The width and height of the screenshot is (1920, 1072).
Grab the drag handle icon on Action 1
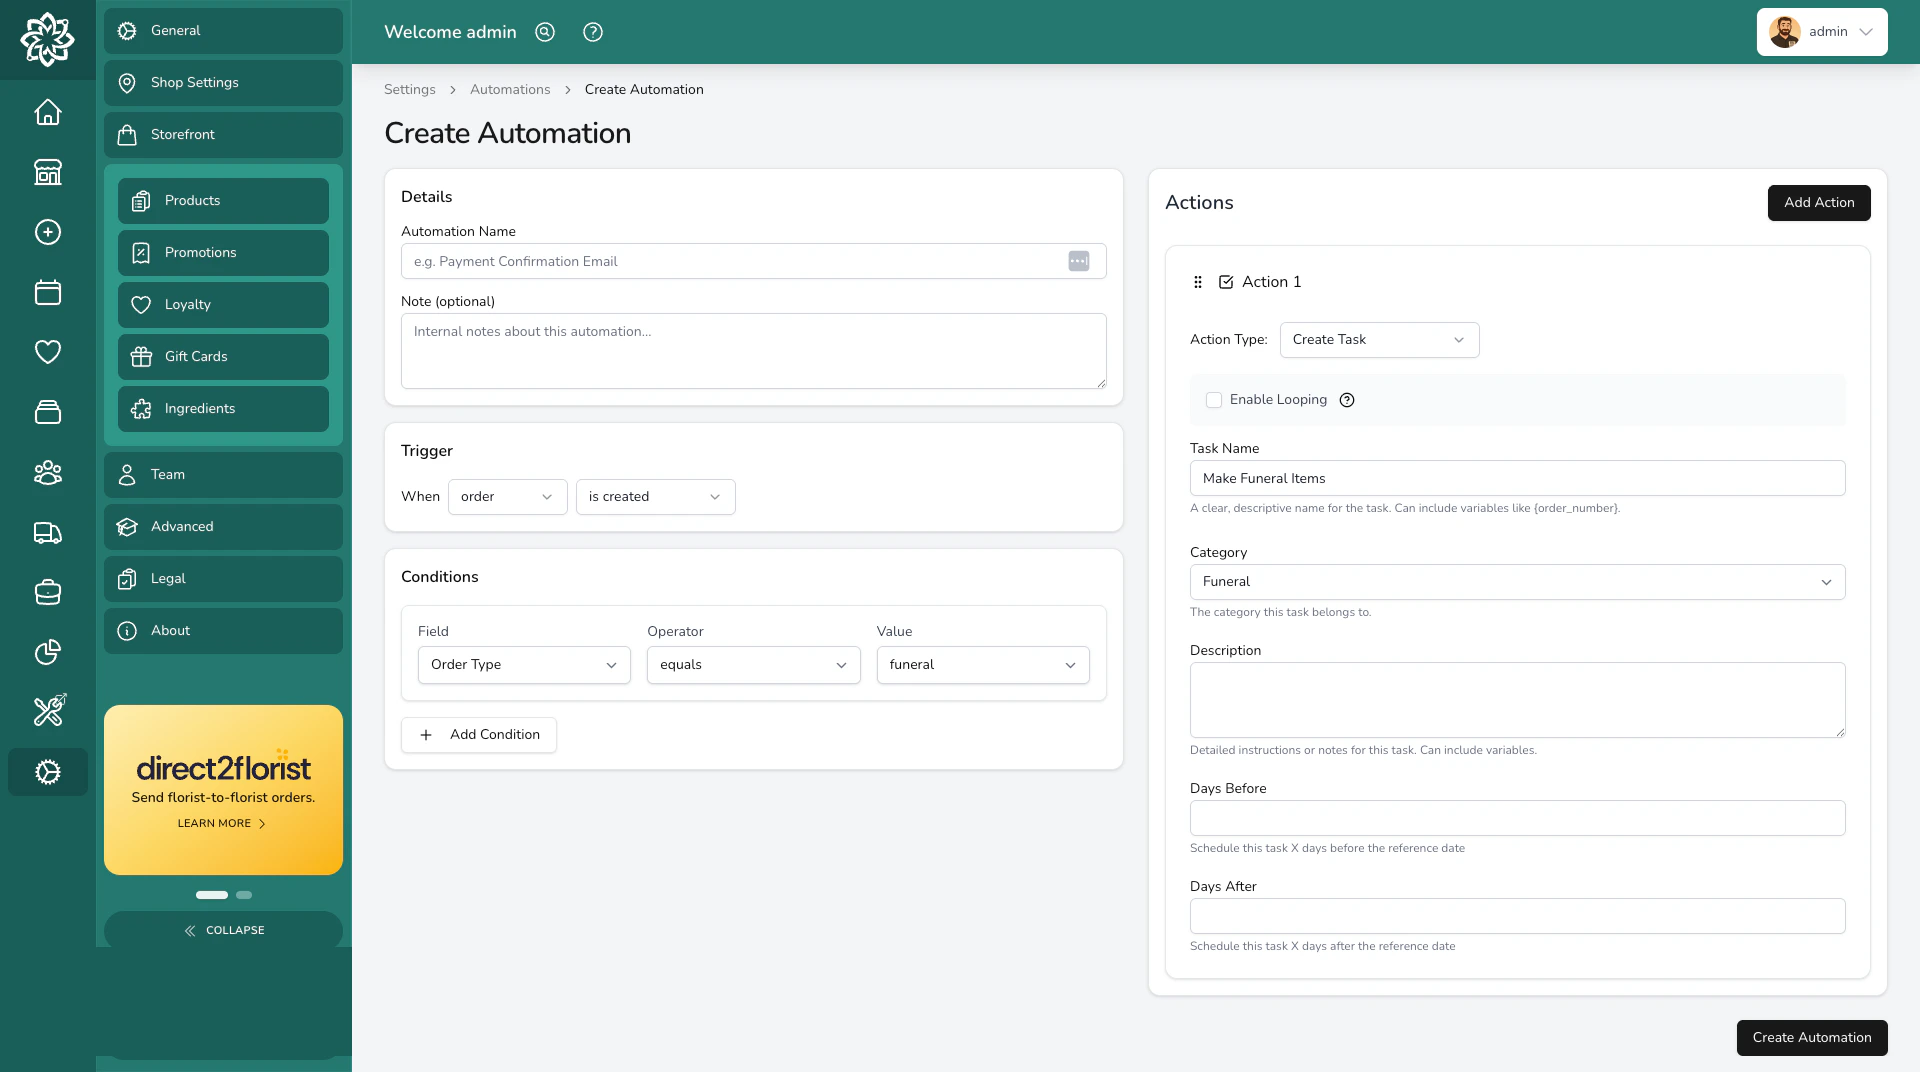click(1197, 282)
